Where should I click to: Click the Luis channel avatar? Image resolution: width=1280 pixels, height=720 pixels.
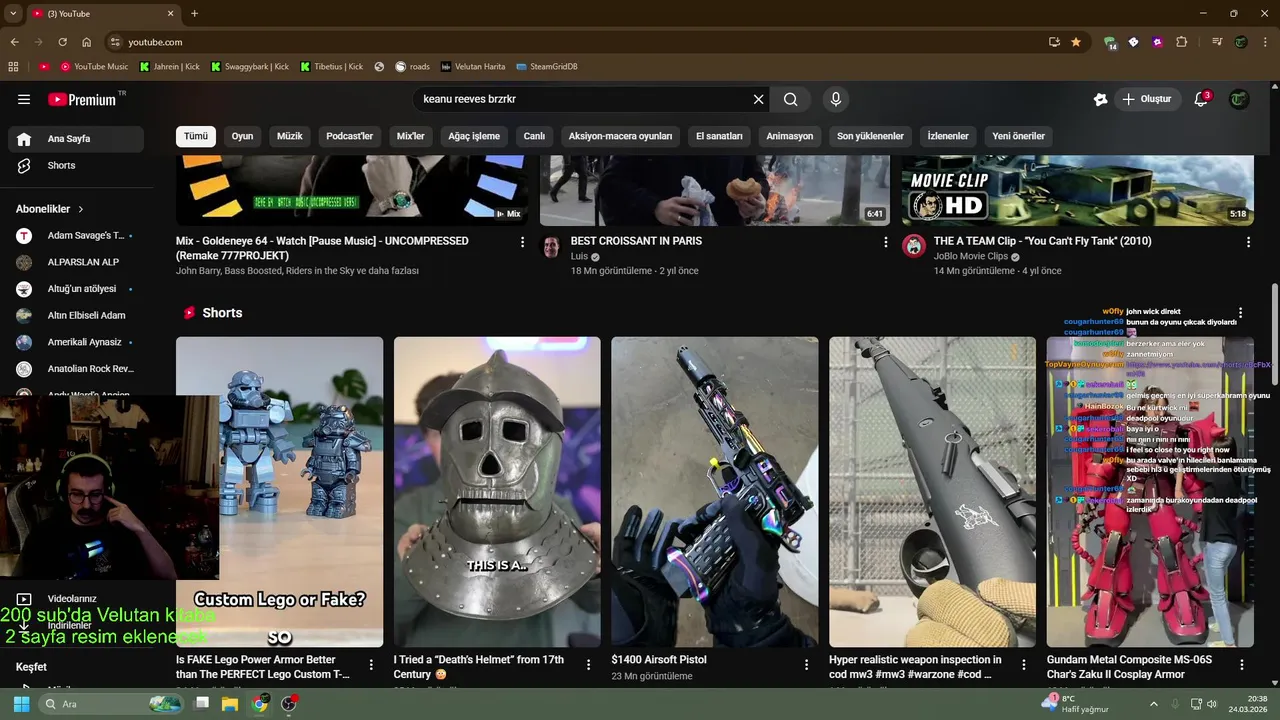[x=551, y=247]
